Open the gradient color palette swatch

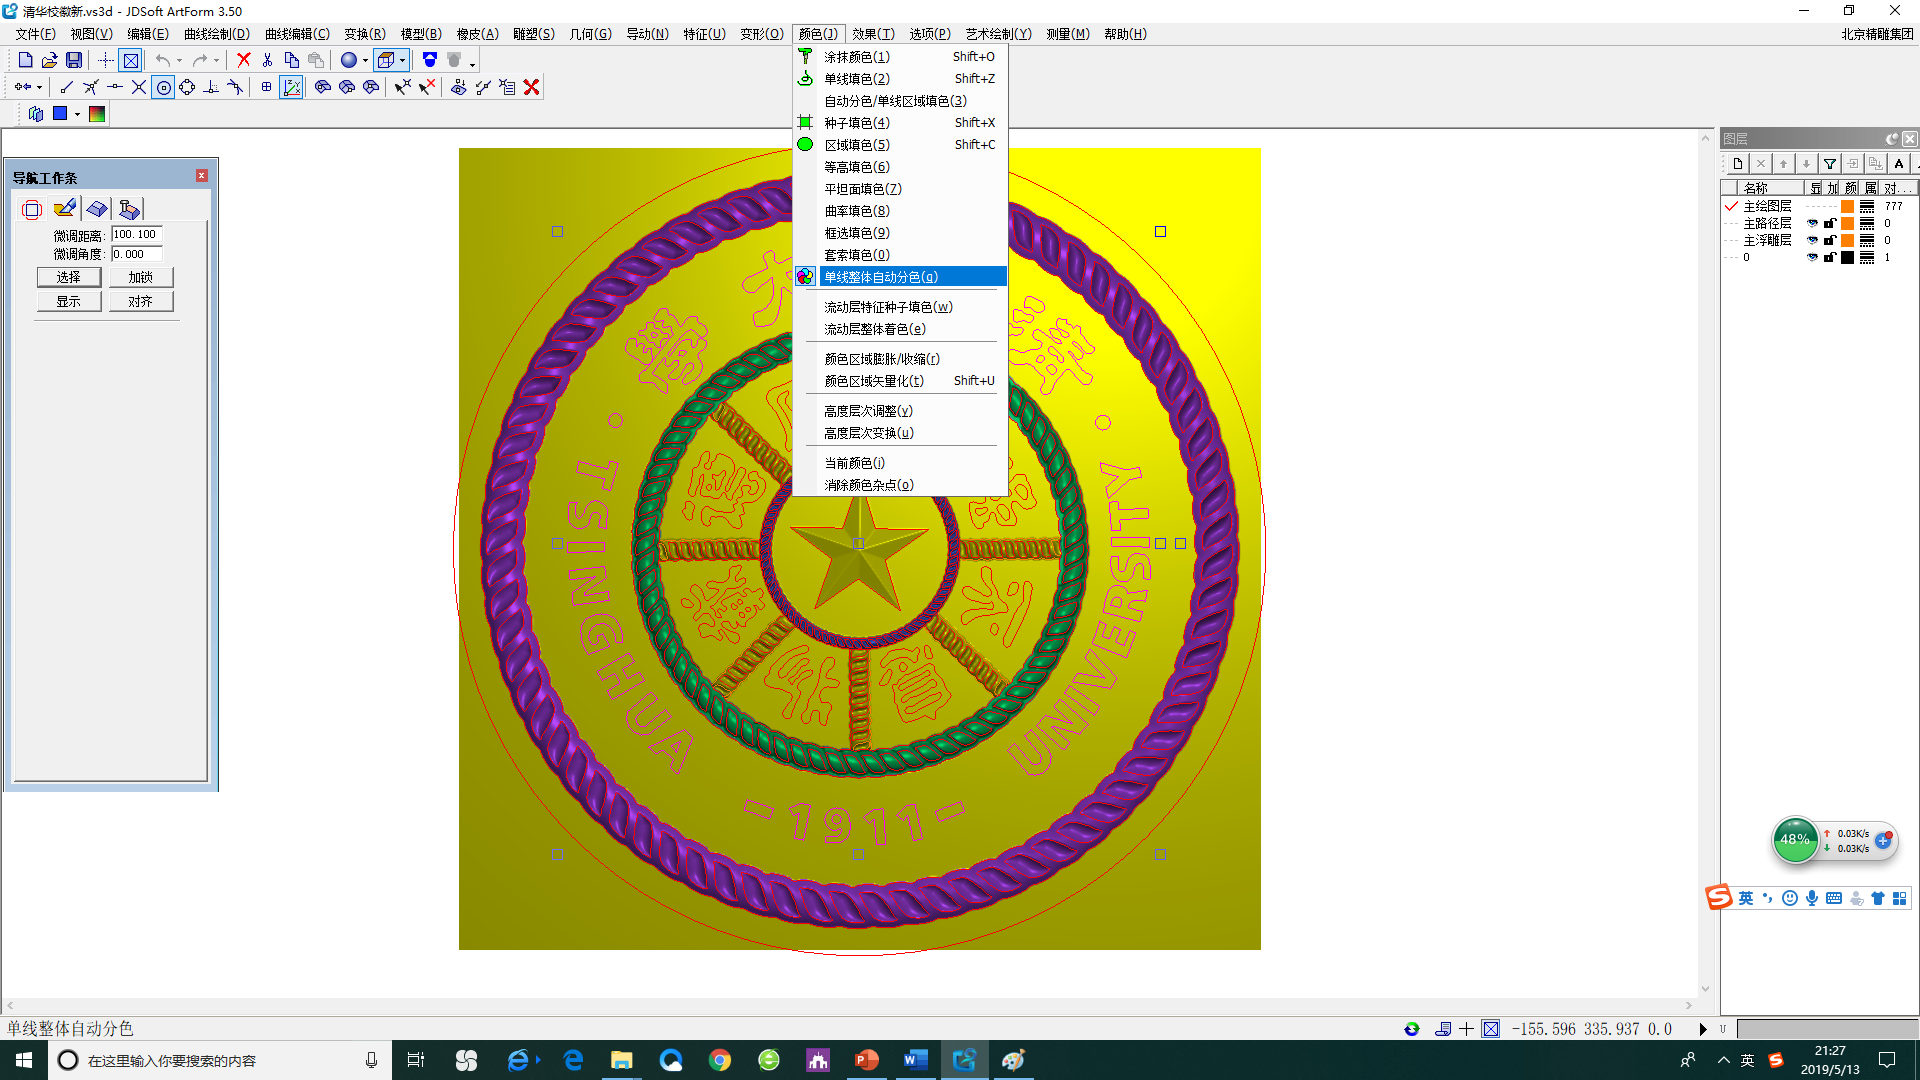point(97,114)
